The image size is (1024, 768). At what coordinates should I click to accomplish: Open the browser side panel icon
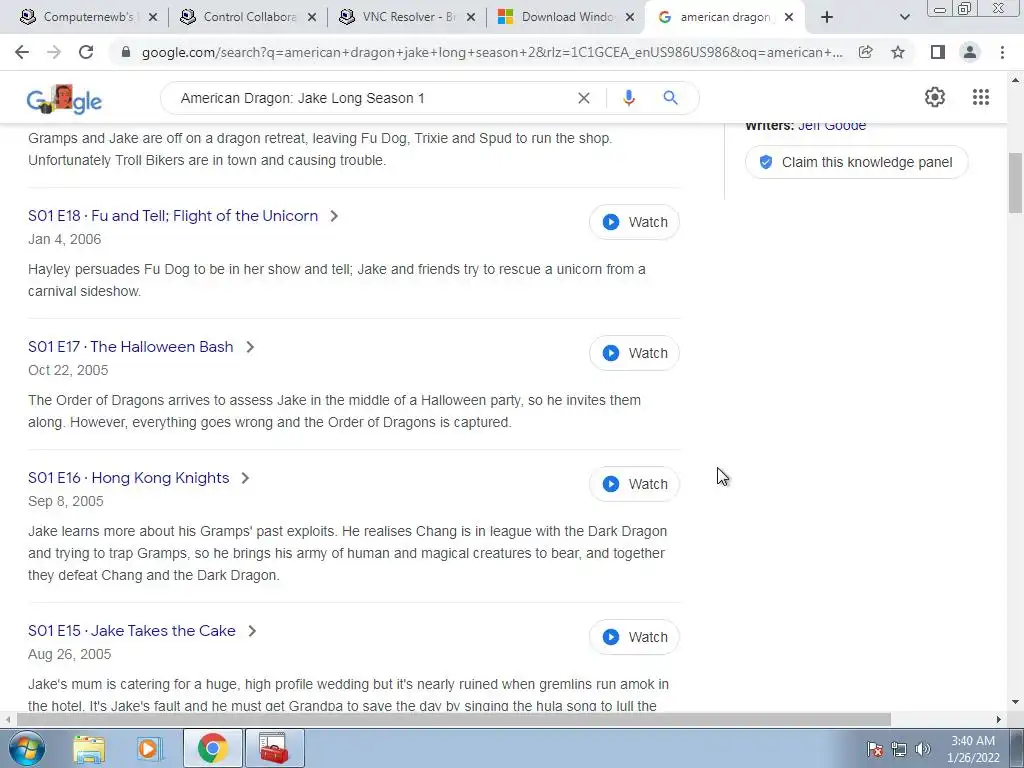pos(938,52)
